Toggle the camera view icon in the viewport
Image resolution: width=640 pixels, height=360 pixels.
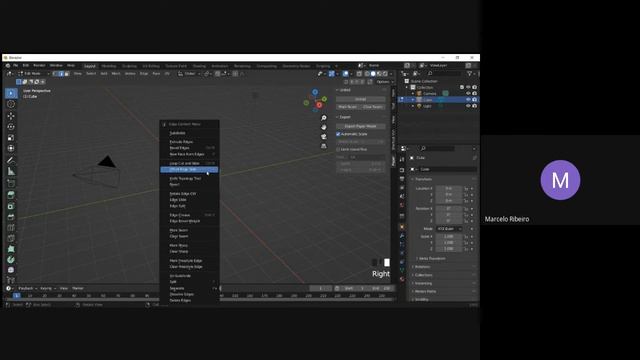tap(324, 137)
